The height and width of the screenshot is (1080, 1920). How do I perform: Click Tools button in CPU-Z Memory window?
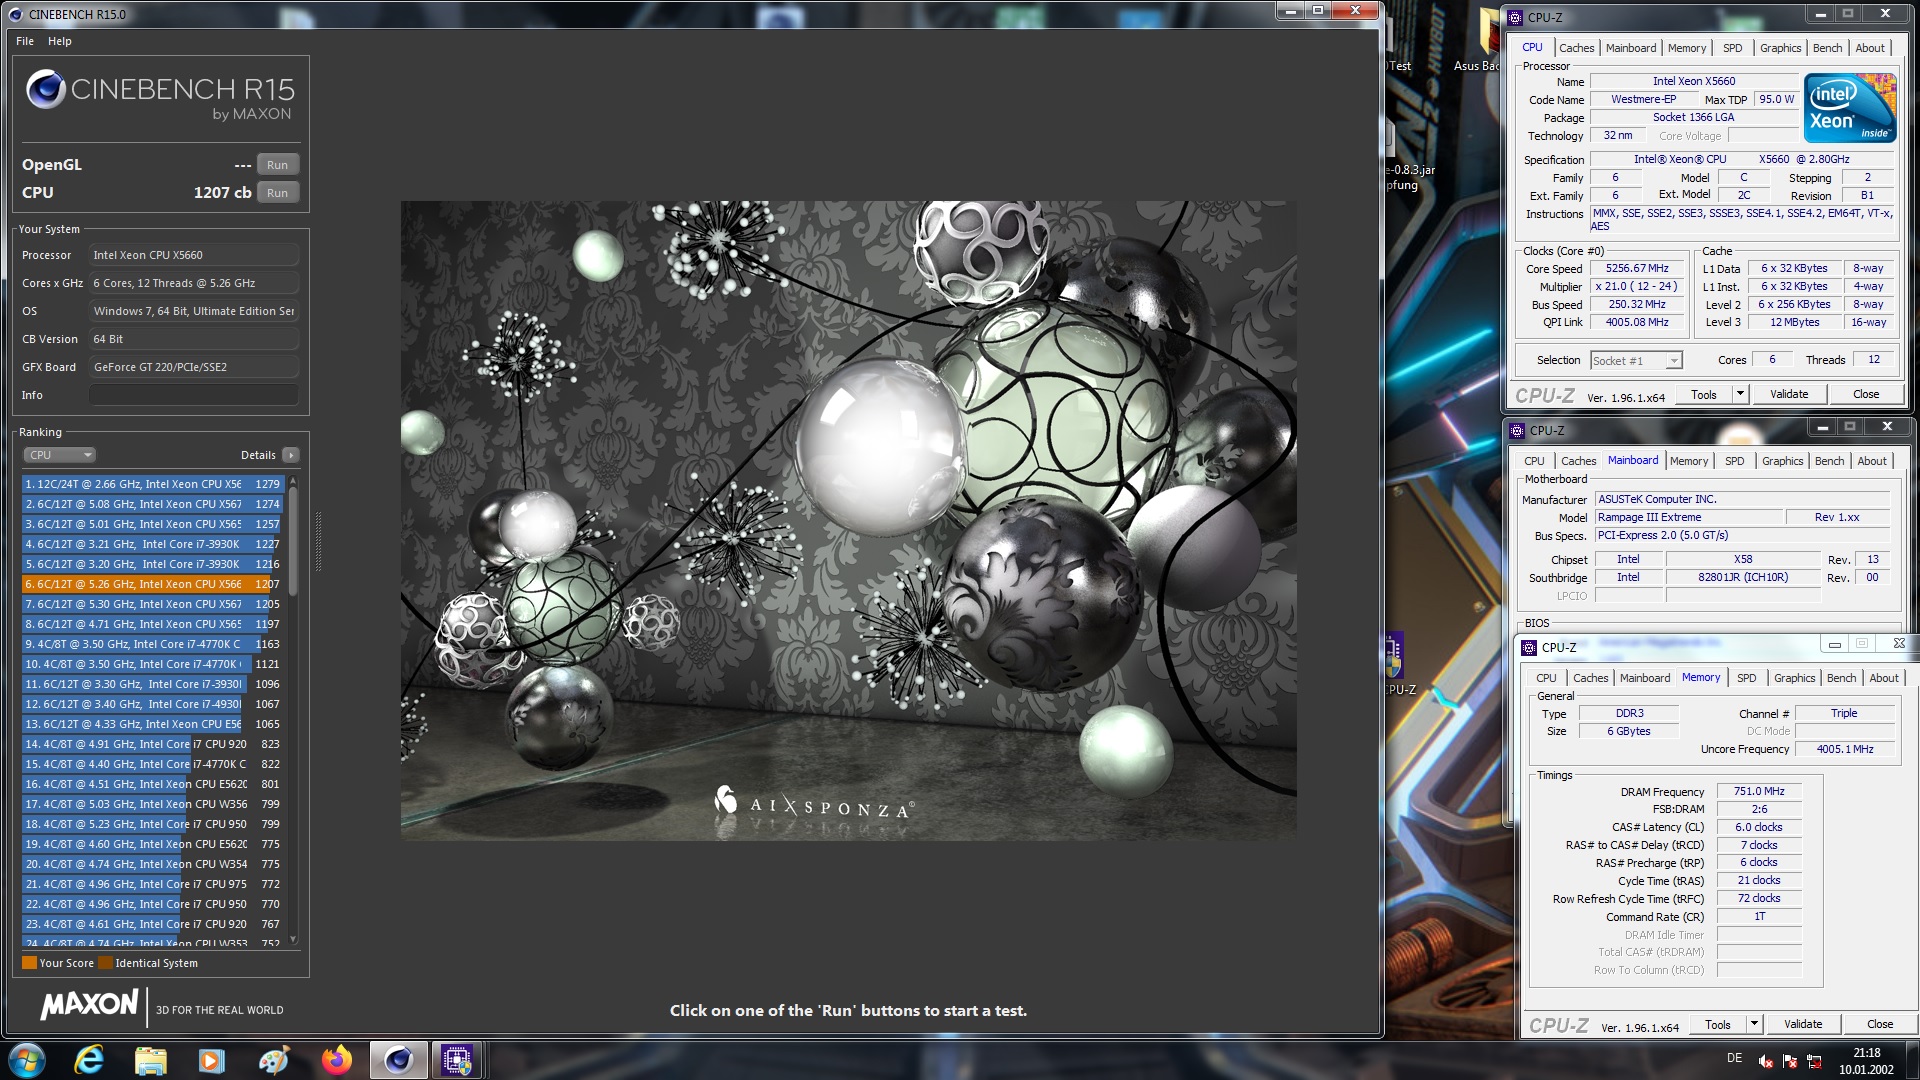(1718, 1024)
